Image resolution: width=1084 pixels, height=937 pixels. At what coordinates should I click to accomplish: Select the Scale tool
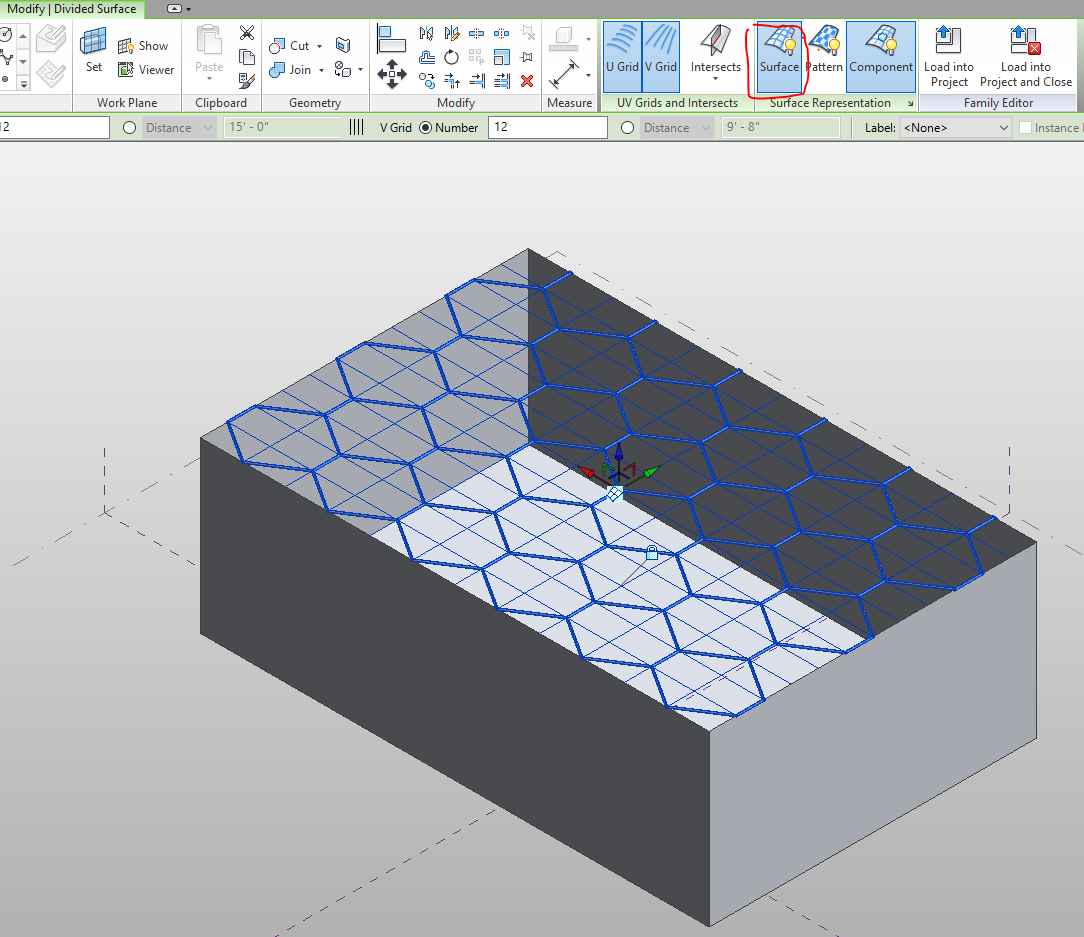click(x=501, y=56)
